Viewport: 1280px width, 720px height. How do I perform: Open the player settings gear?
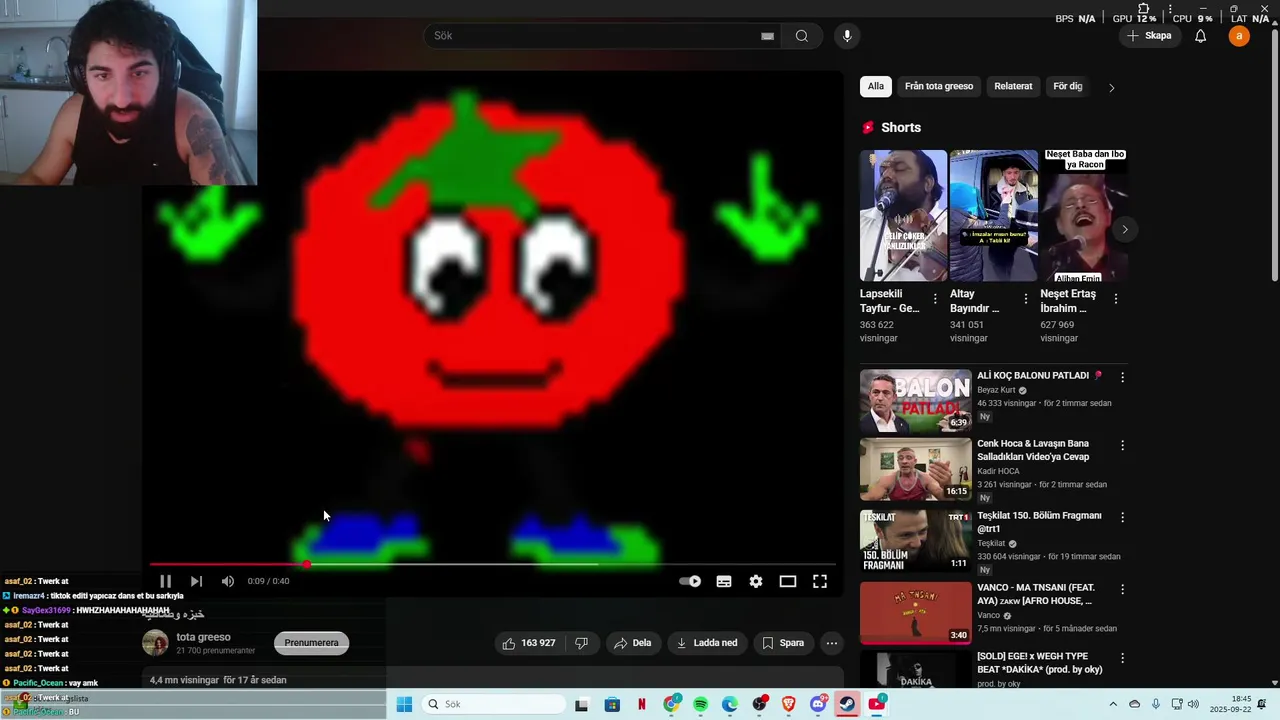pyautogui.click(x=756, y=581)
